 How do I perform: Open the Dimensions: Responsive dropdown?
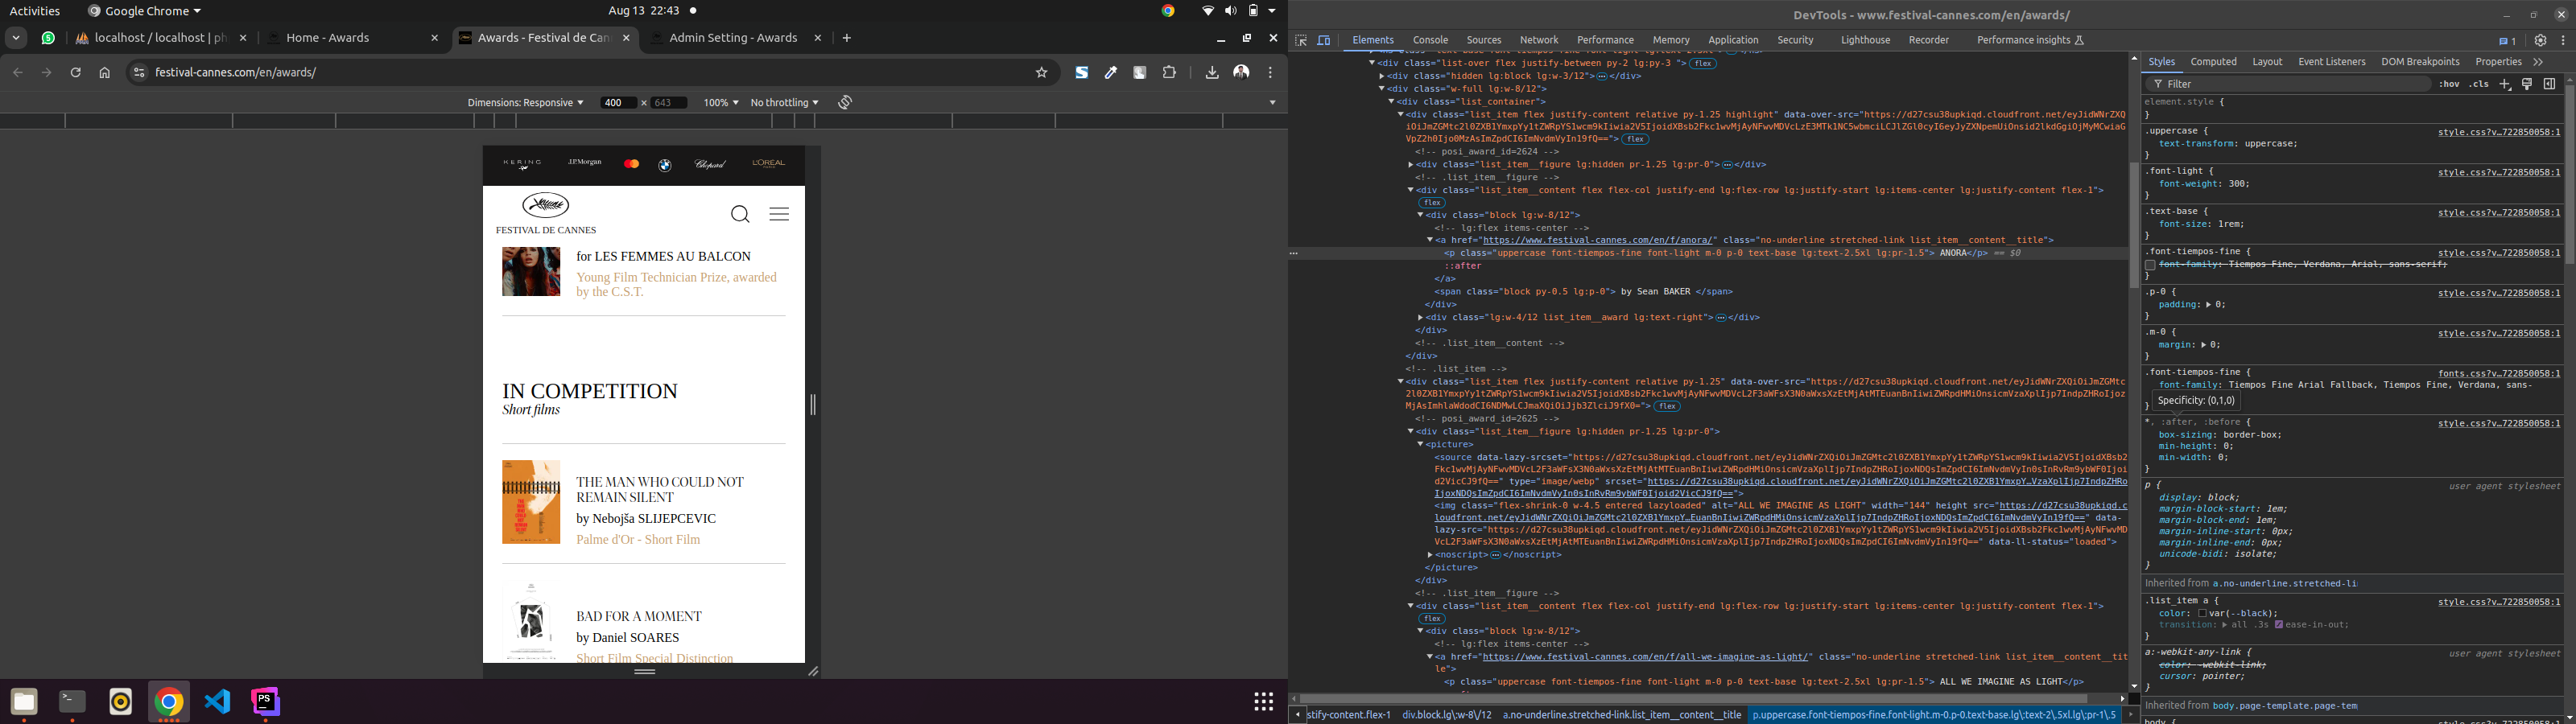click(525, 103)
